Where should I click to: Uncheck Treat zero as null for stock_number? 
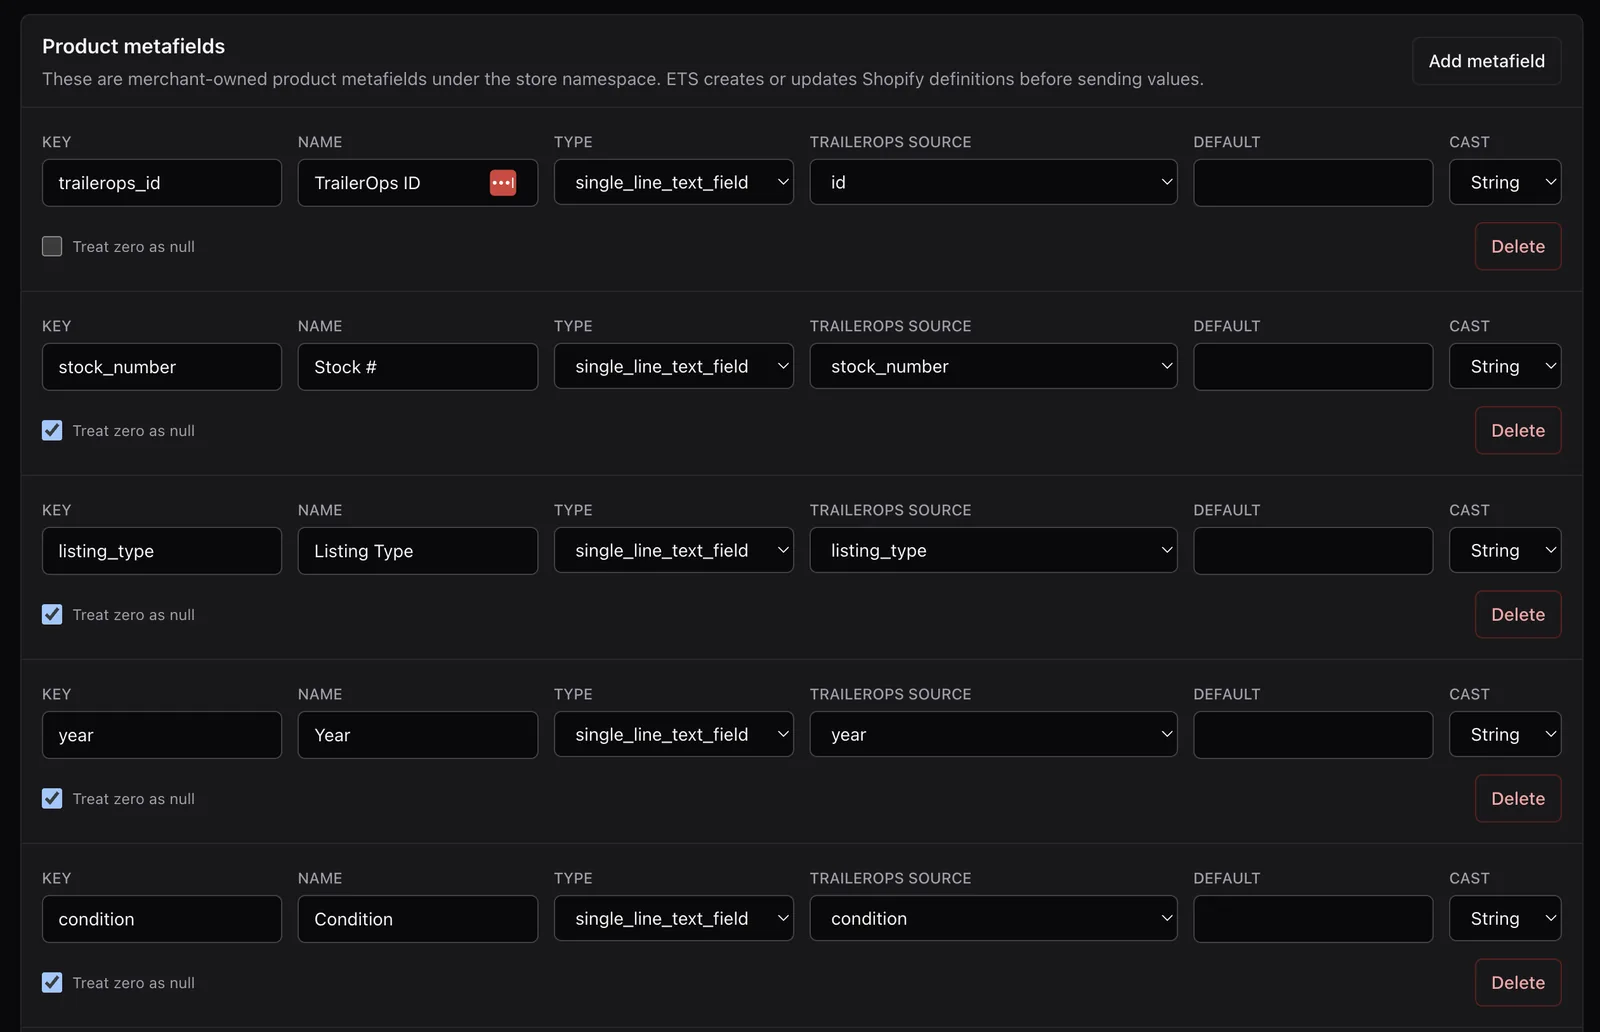[52, 430]
